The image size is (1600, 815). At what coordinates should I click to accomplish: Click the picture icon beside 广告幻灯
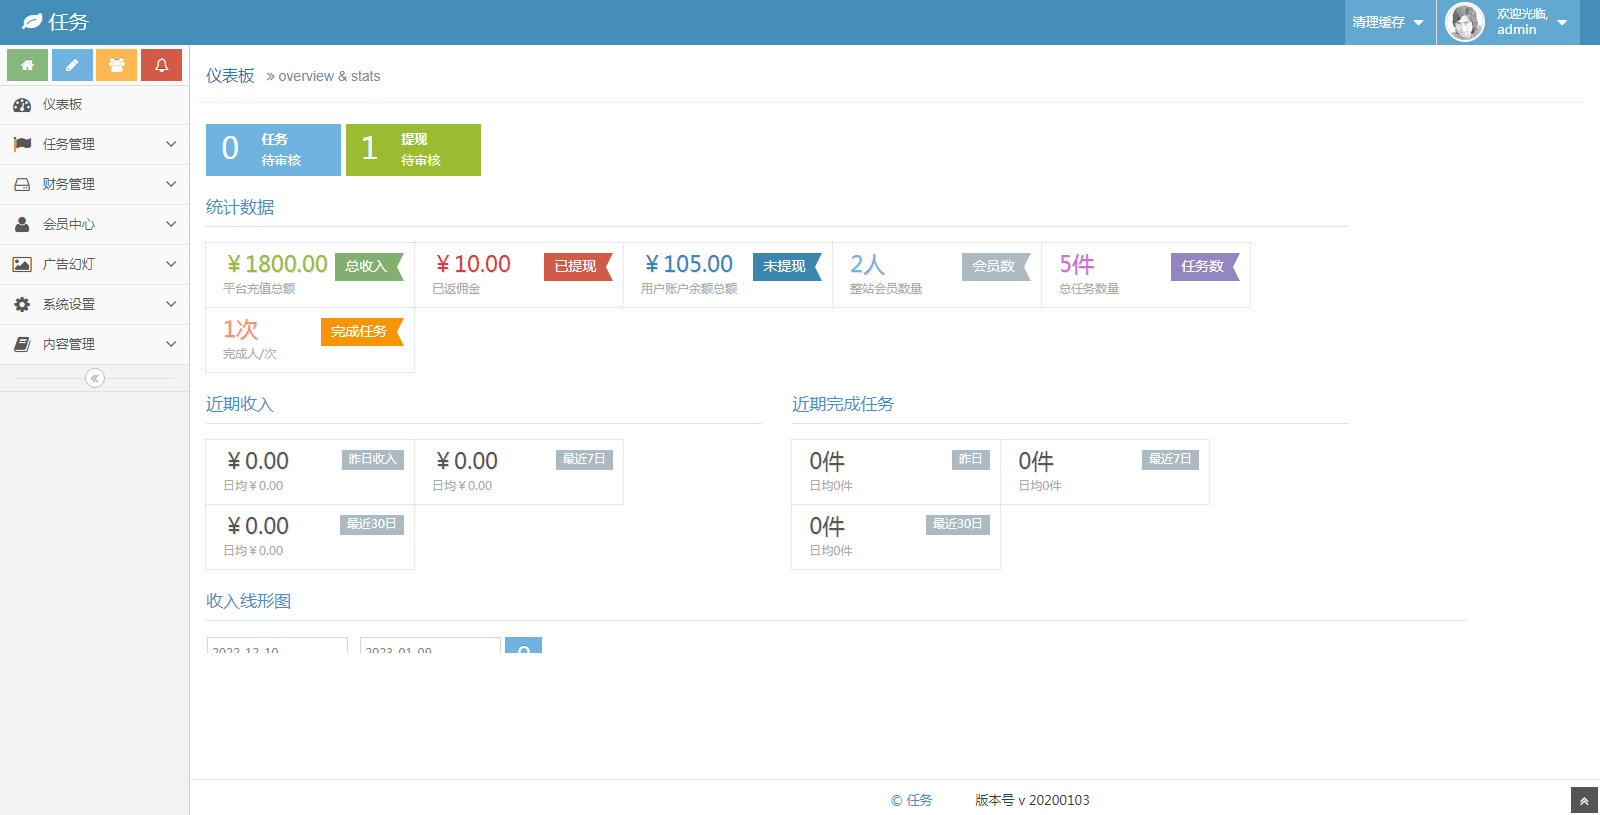(22, 264)
